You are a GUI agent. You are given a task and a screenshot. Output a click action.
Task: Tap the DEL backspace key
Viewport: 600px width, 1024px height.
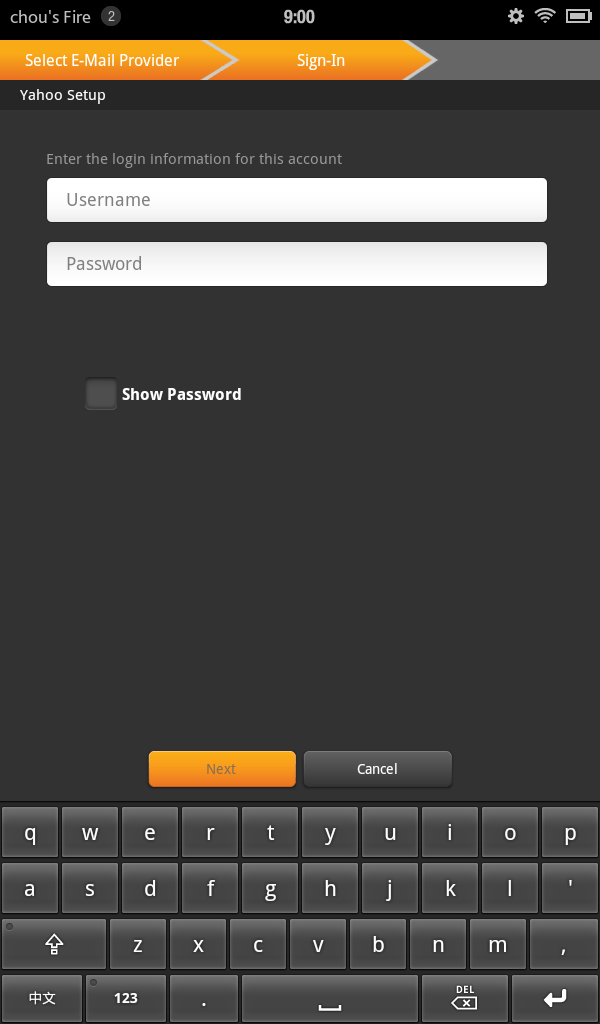click(464, 999)
